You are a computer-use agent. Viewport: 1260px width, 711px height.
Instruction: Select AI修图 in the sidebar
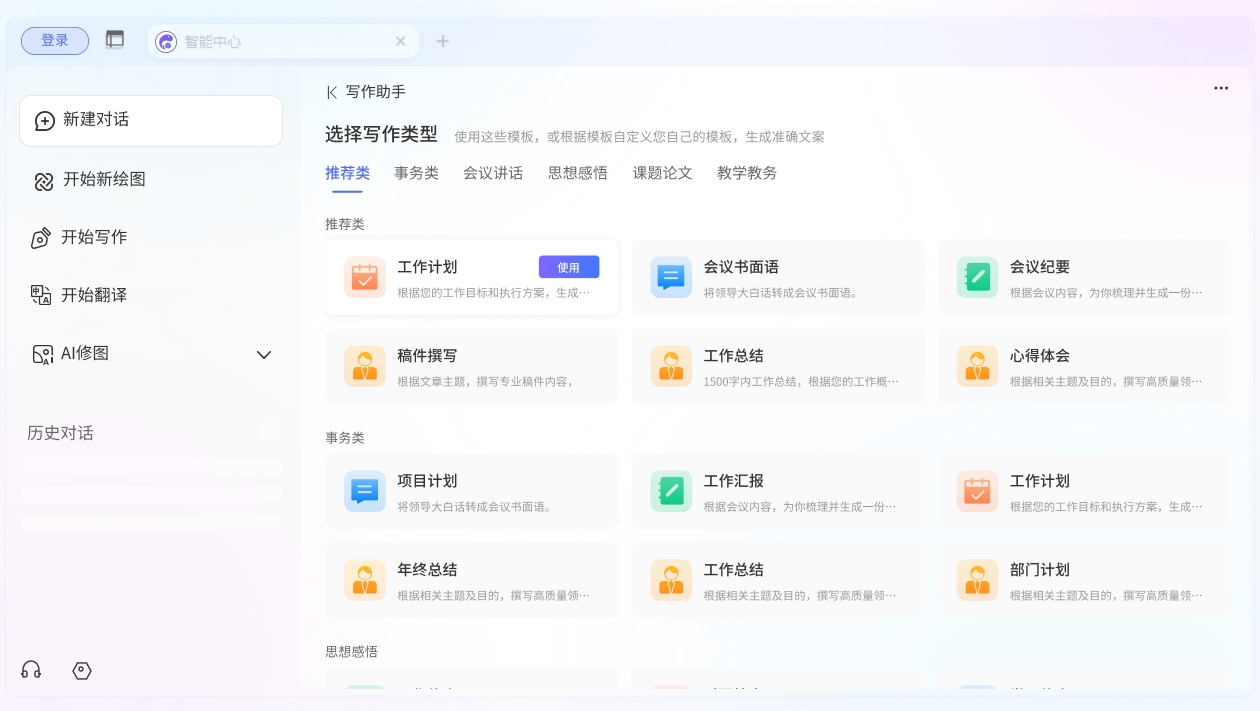85,353
